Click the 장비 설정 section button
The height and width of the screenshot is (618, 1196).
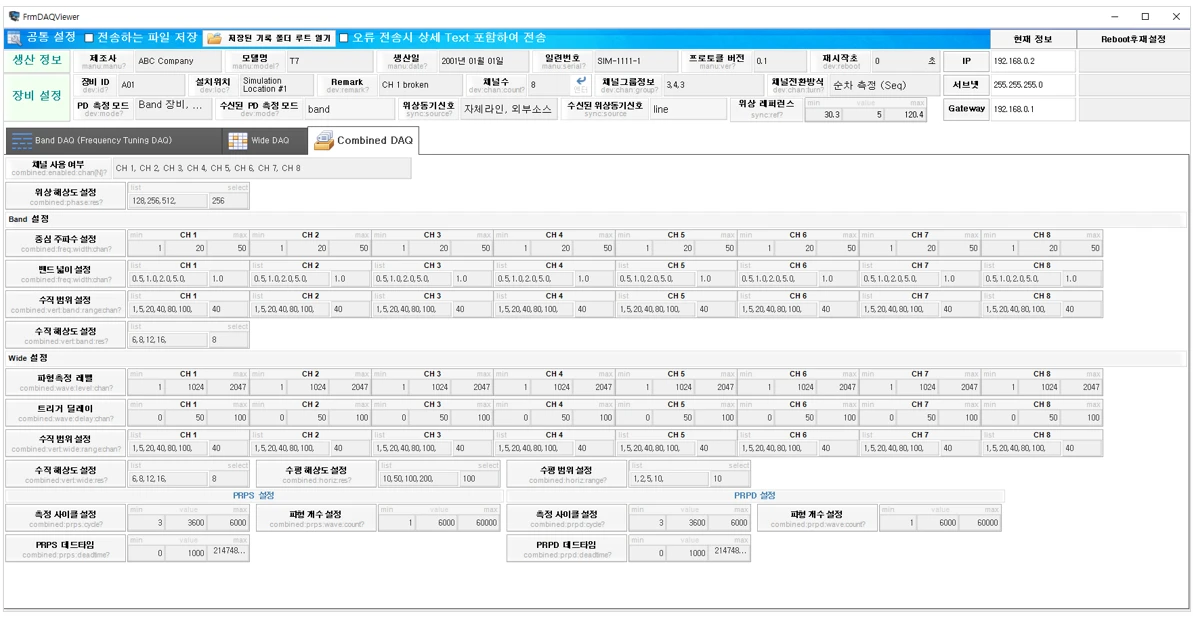[x=37, y=96]
